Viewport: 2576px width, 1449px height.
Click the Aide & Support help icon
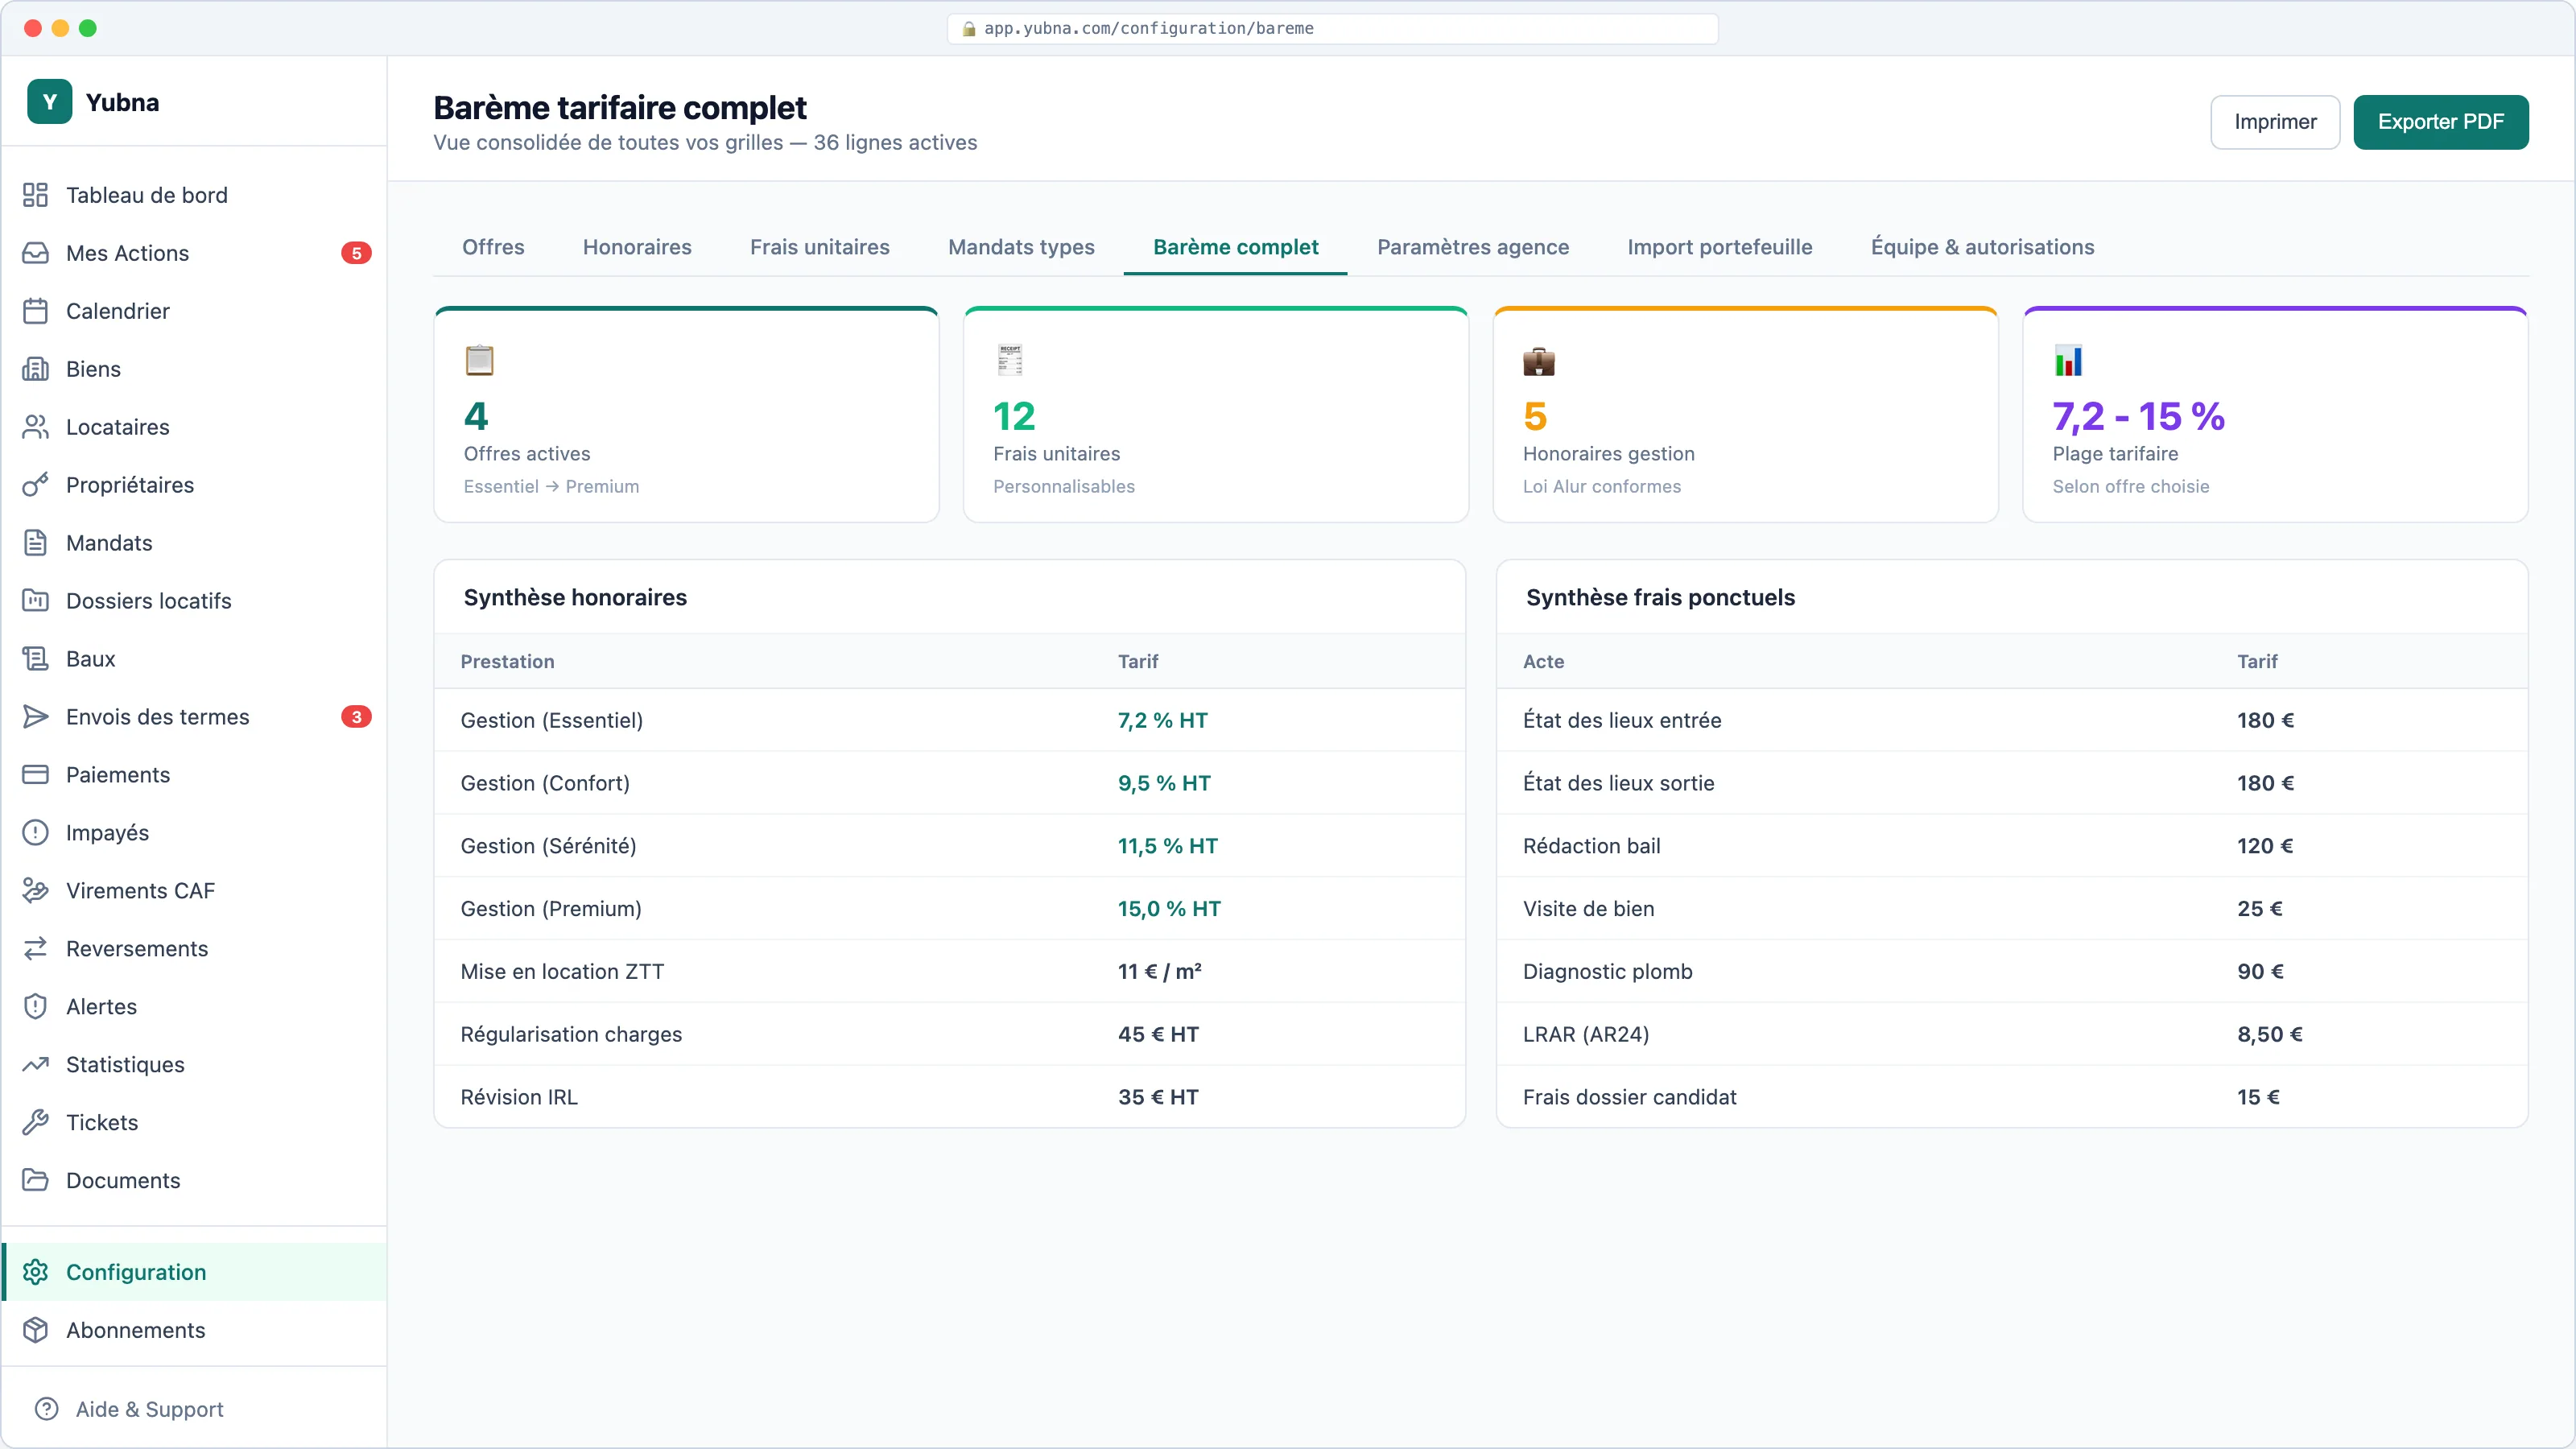(x=47, y=1409)
